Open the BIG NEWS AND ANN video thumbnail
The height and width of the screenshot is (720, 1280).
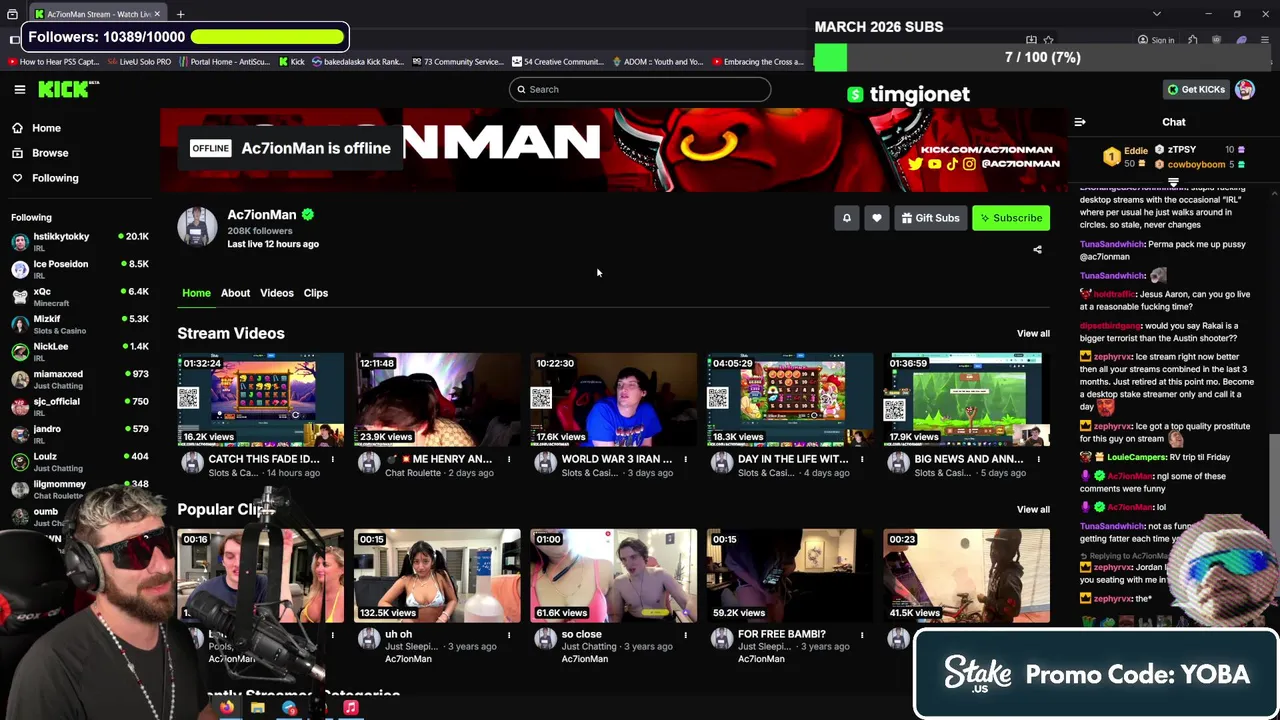(966, 399)
